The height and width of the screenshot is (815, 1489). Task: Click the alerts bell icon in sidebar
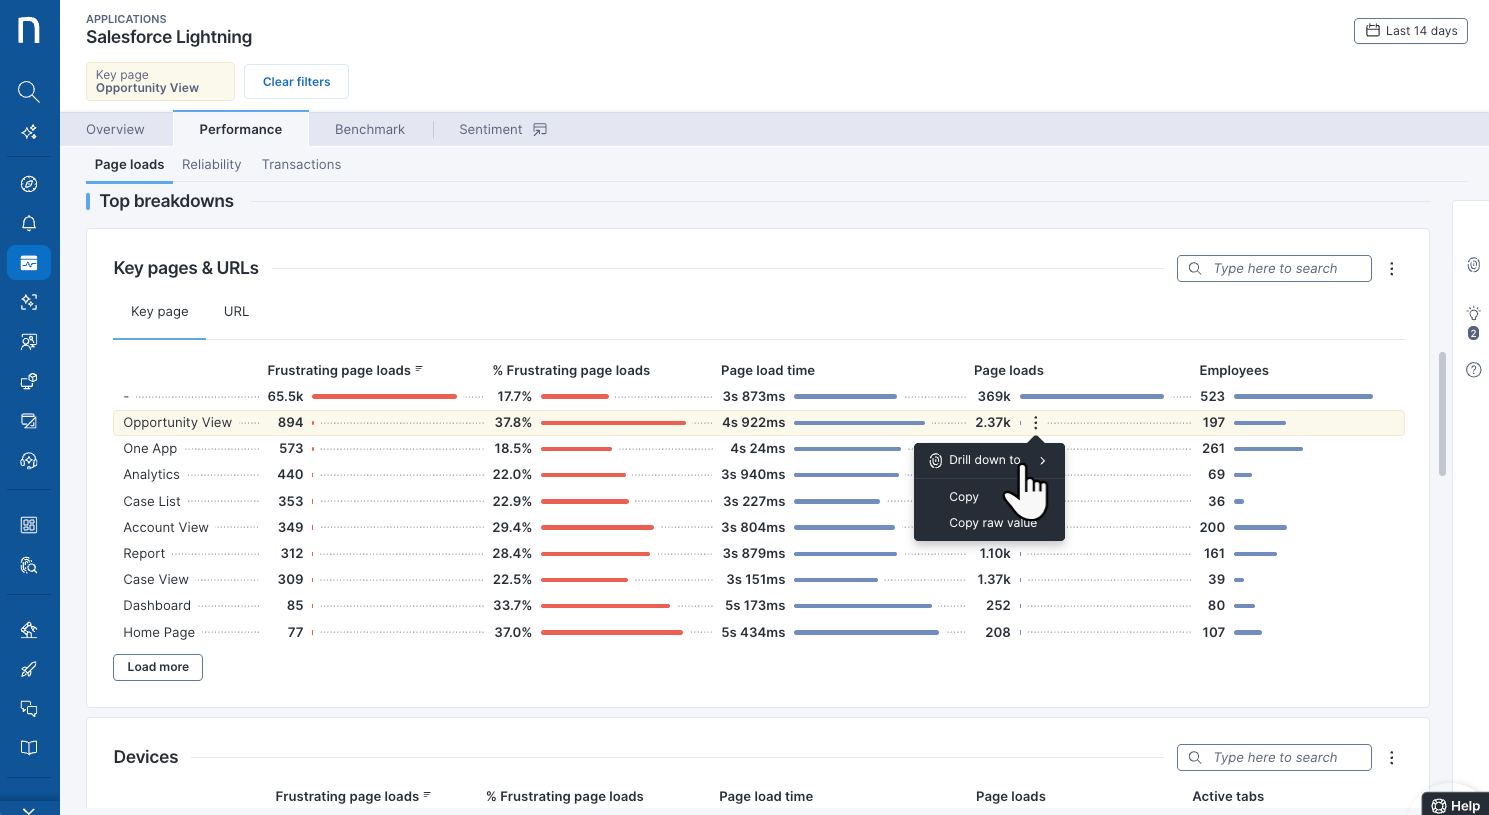coord(29,223)
